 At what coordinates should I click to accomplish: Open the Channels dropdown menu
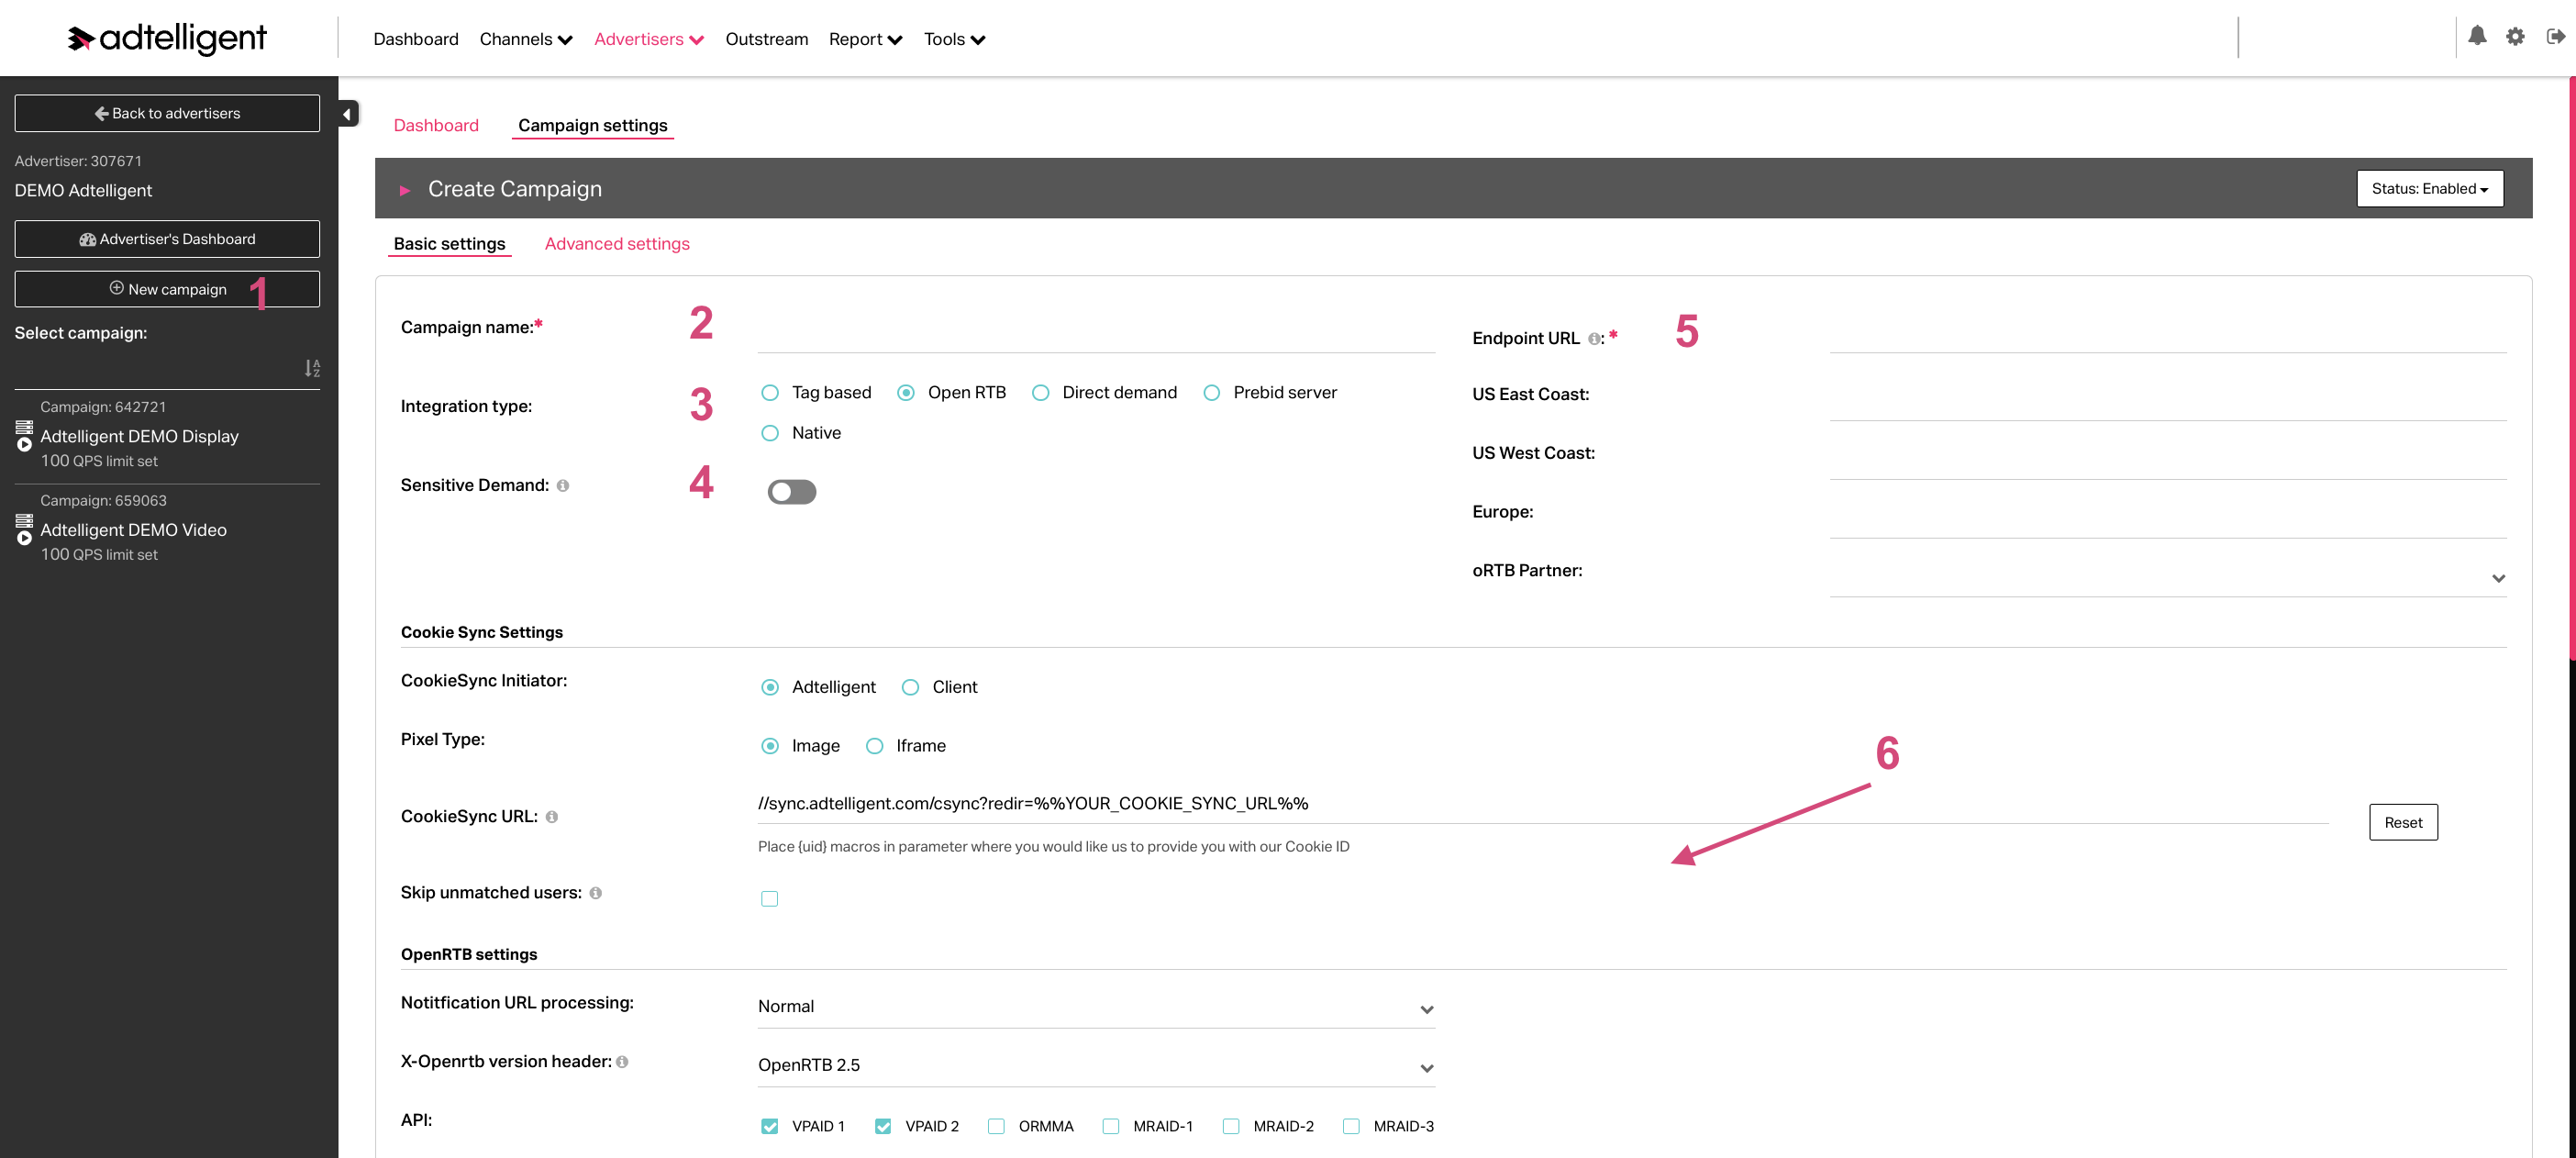click(x=526, y=39)
